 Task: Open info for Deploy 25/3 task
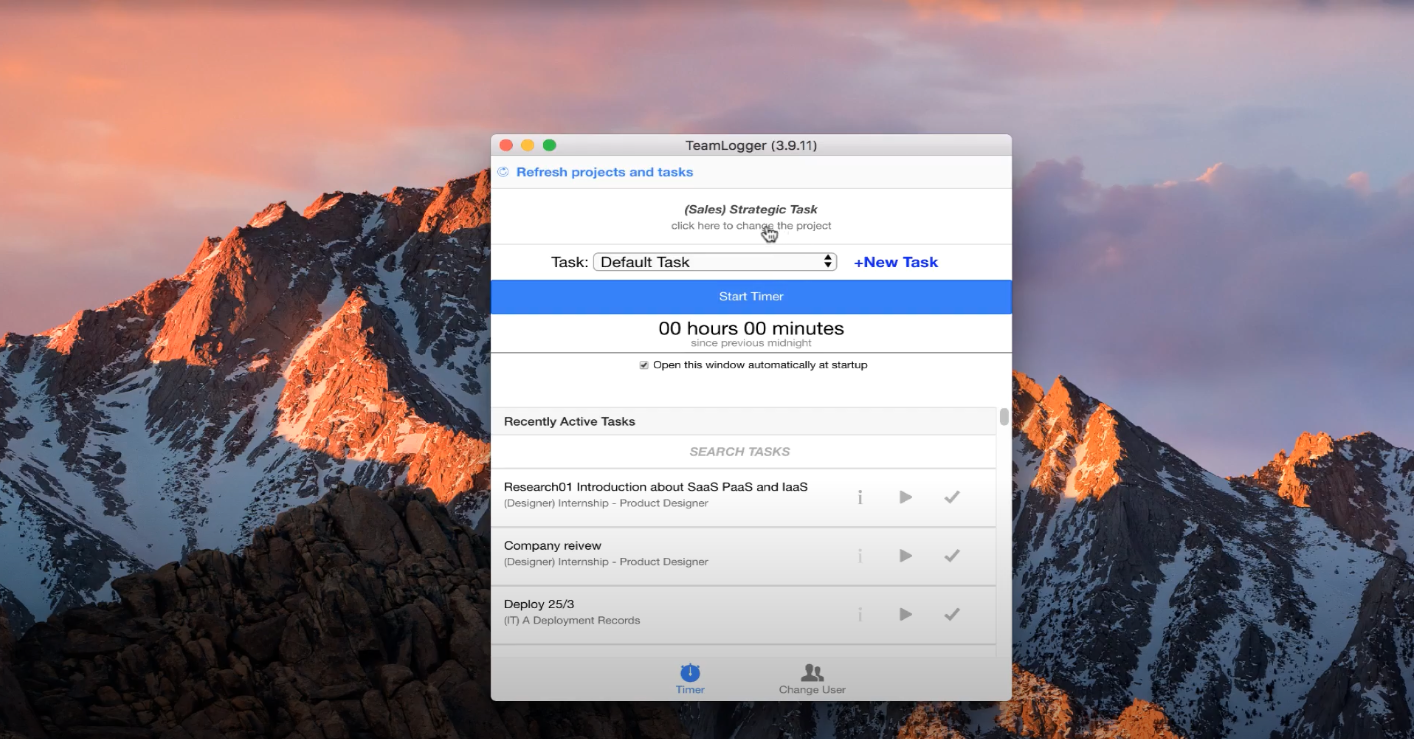click(x=859, y=614)
